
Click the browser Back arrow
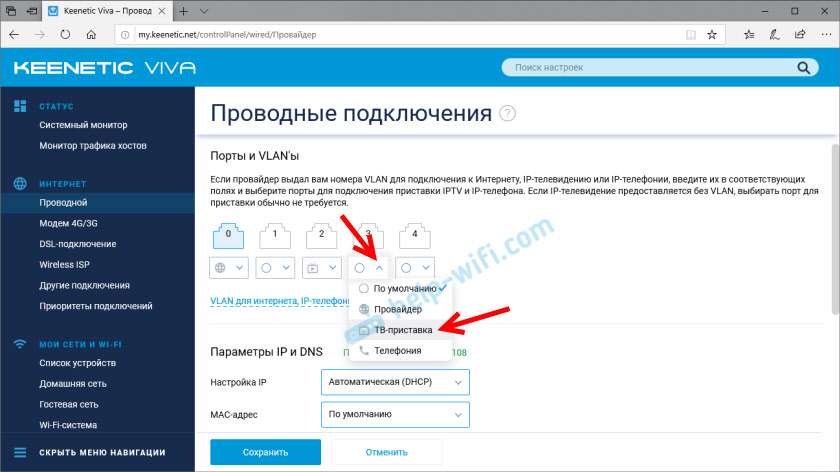pos(14,35)
